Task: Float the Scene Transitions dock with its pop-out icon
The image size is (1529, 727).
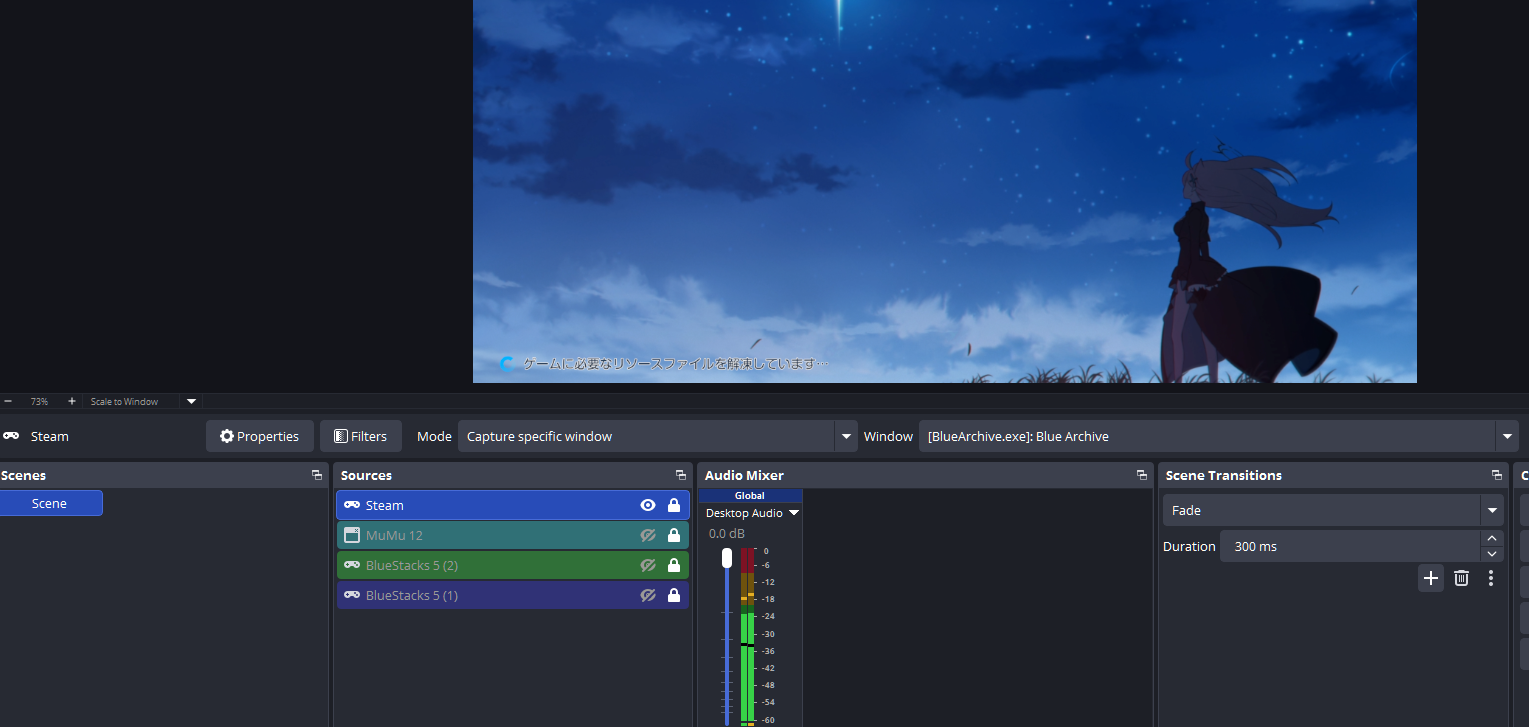Action: pyautogui.click(x=1497, y=475)
